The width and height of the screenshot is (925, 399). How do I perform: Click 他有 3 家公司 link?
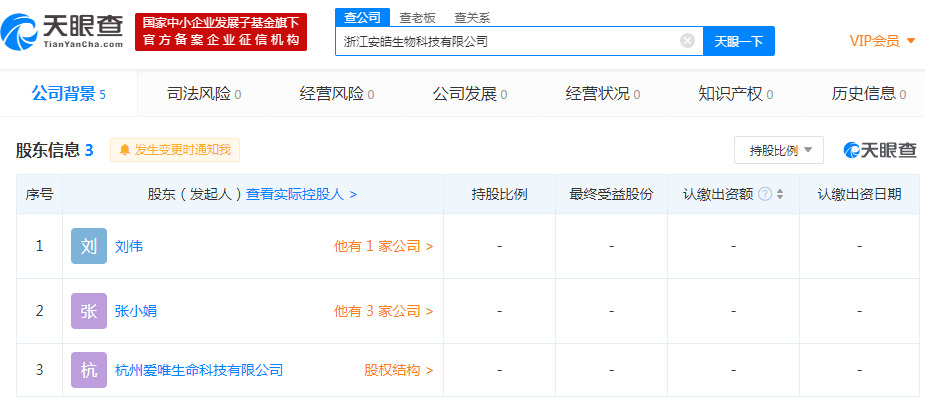click(383, 311)
